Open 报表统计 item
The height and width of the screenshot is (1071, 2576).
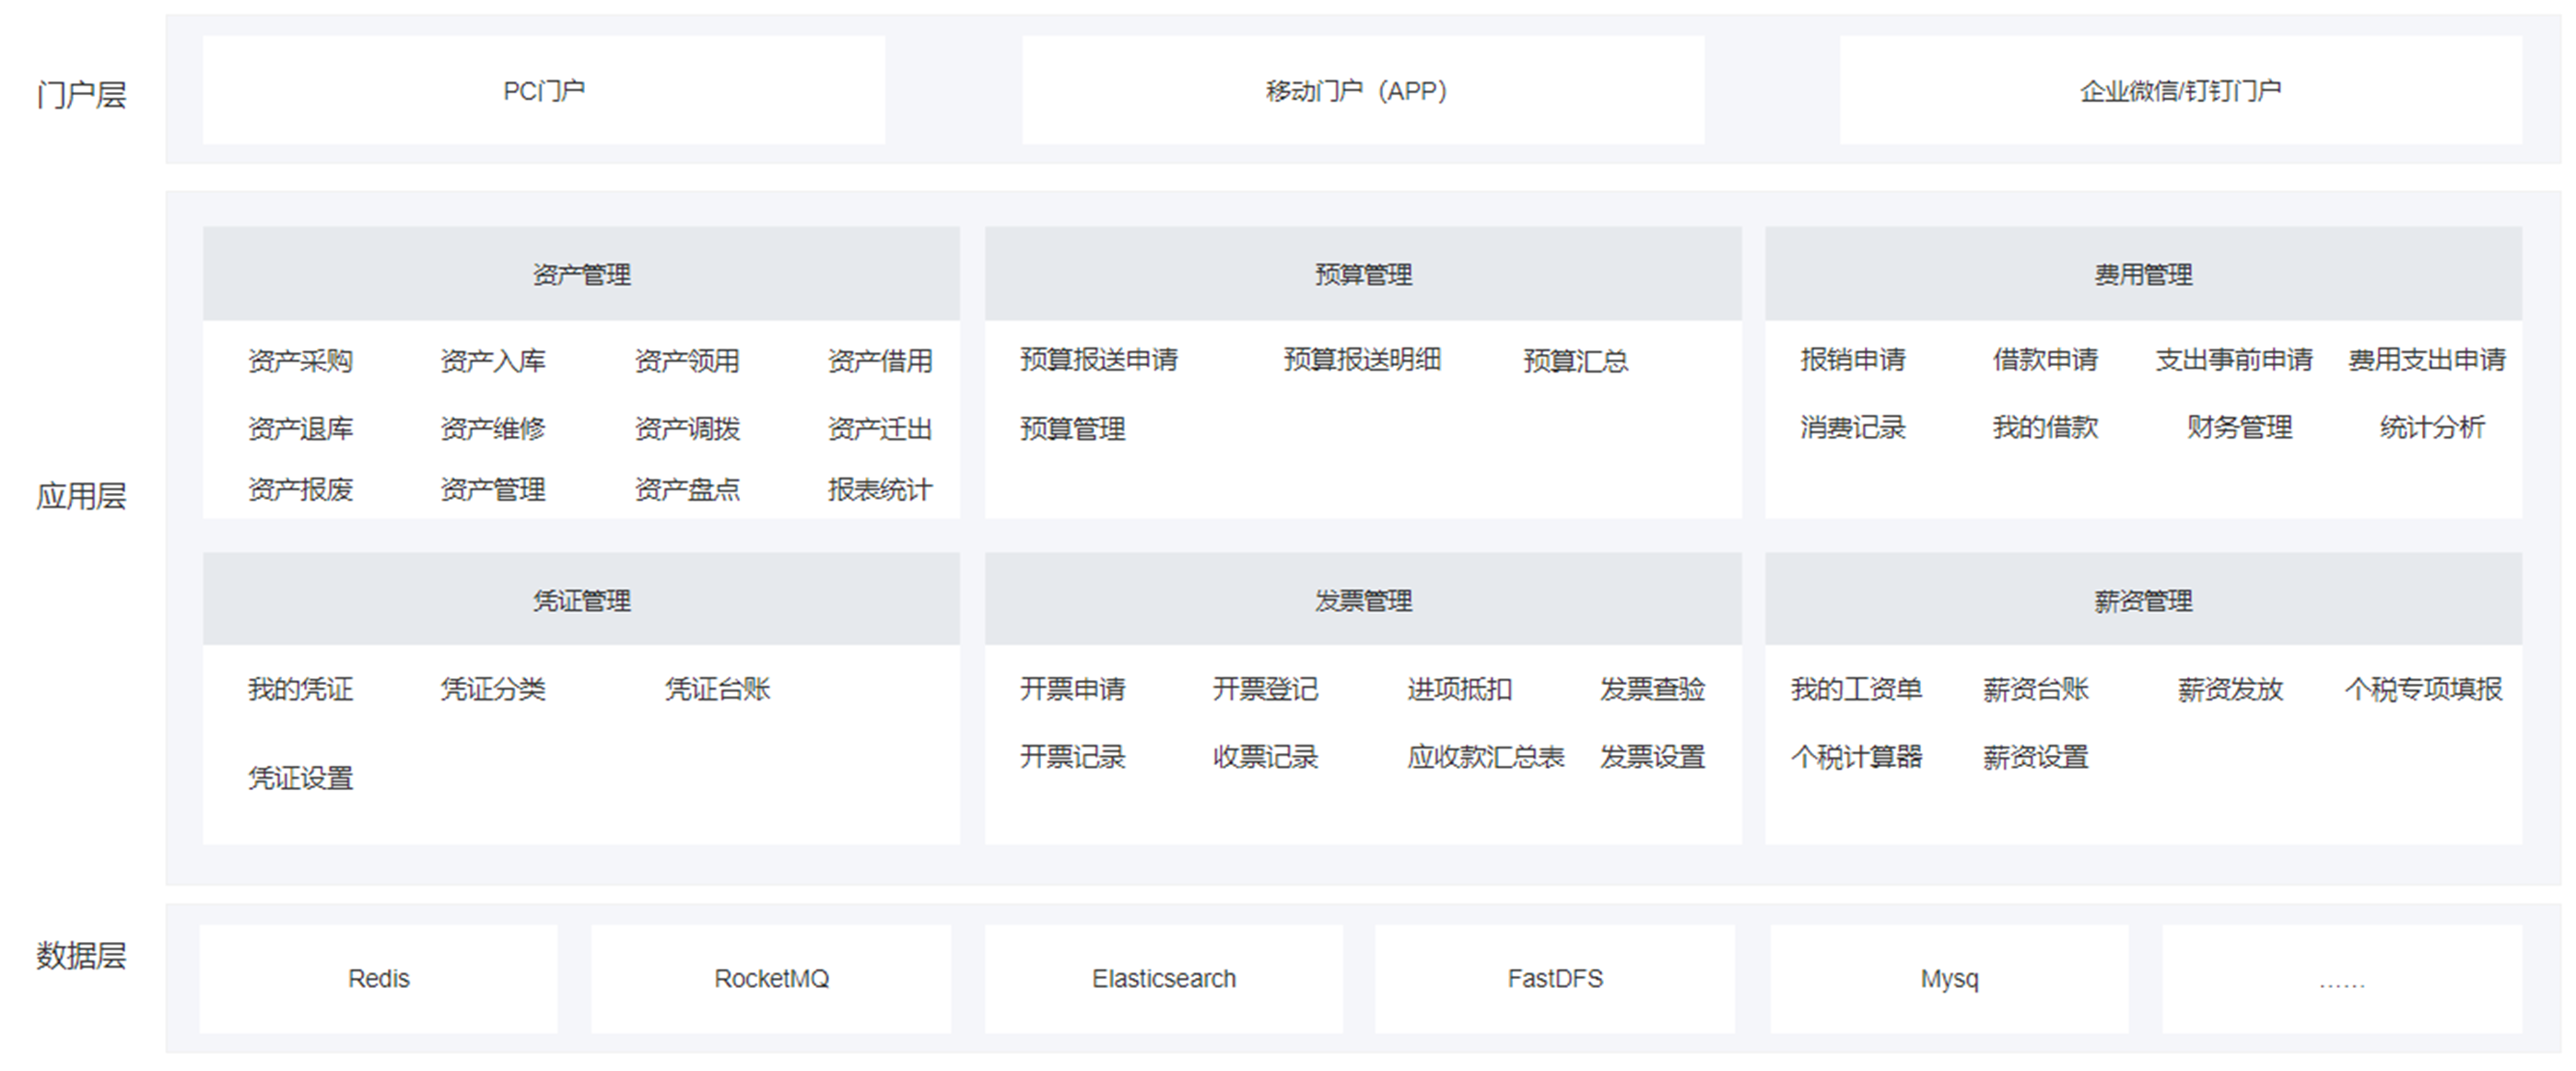point(880,490)
